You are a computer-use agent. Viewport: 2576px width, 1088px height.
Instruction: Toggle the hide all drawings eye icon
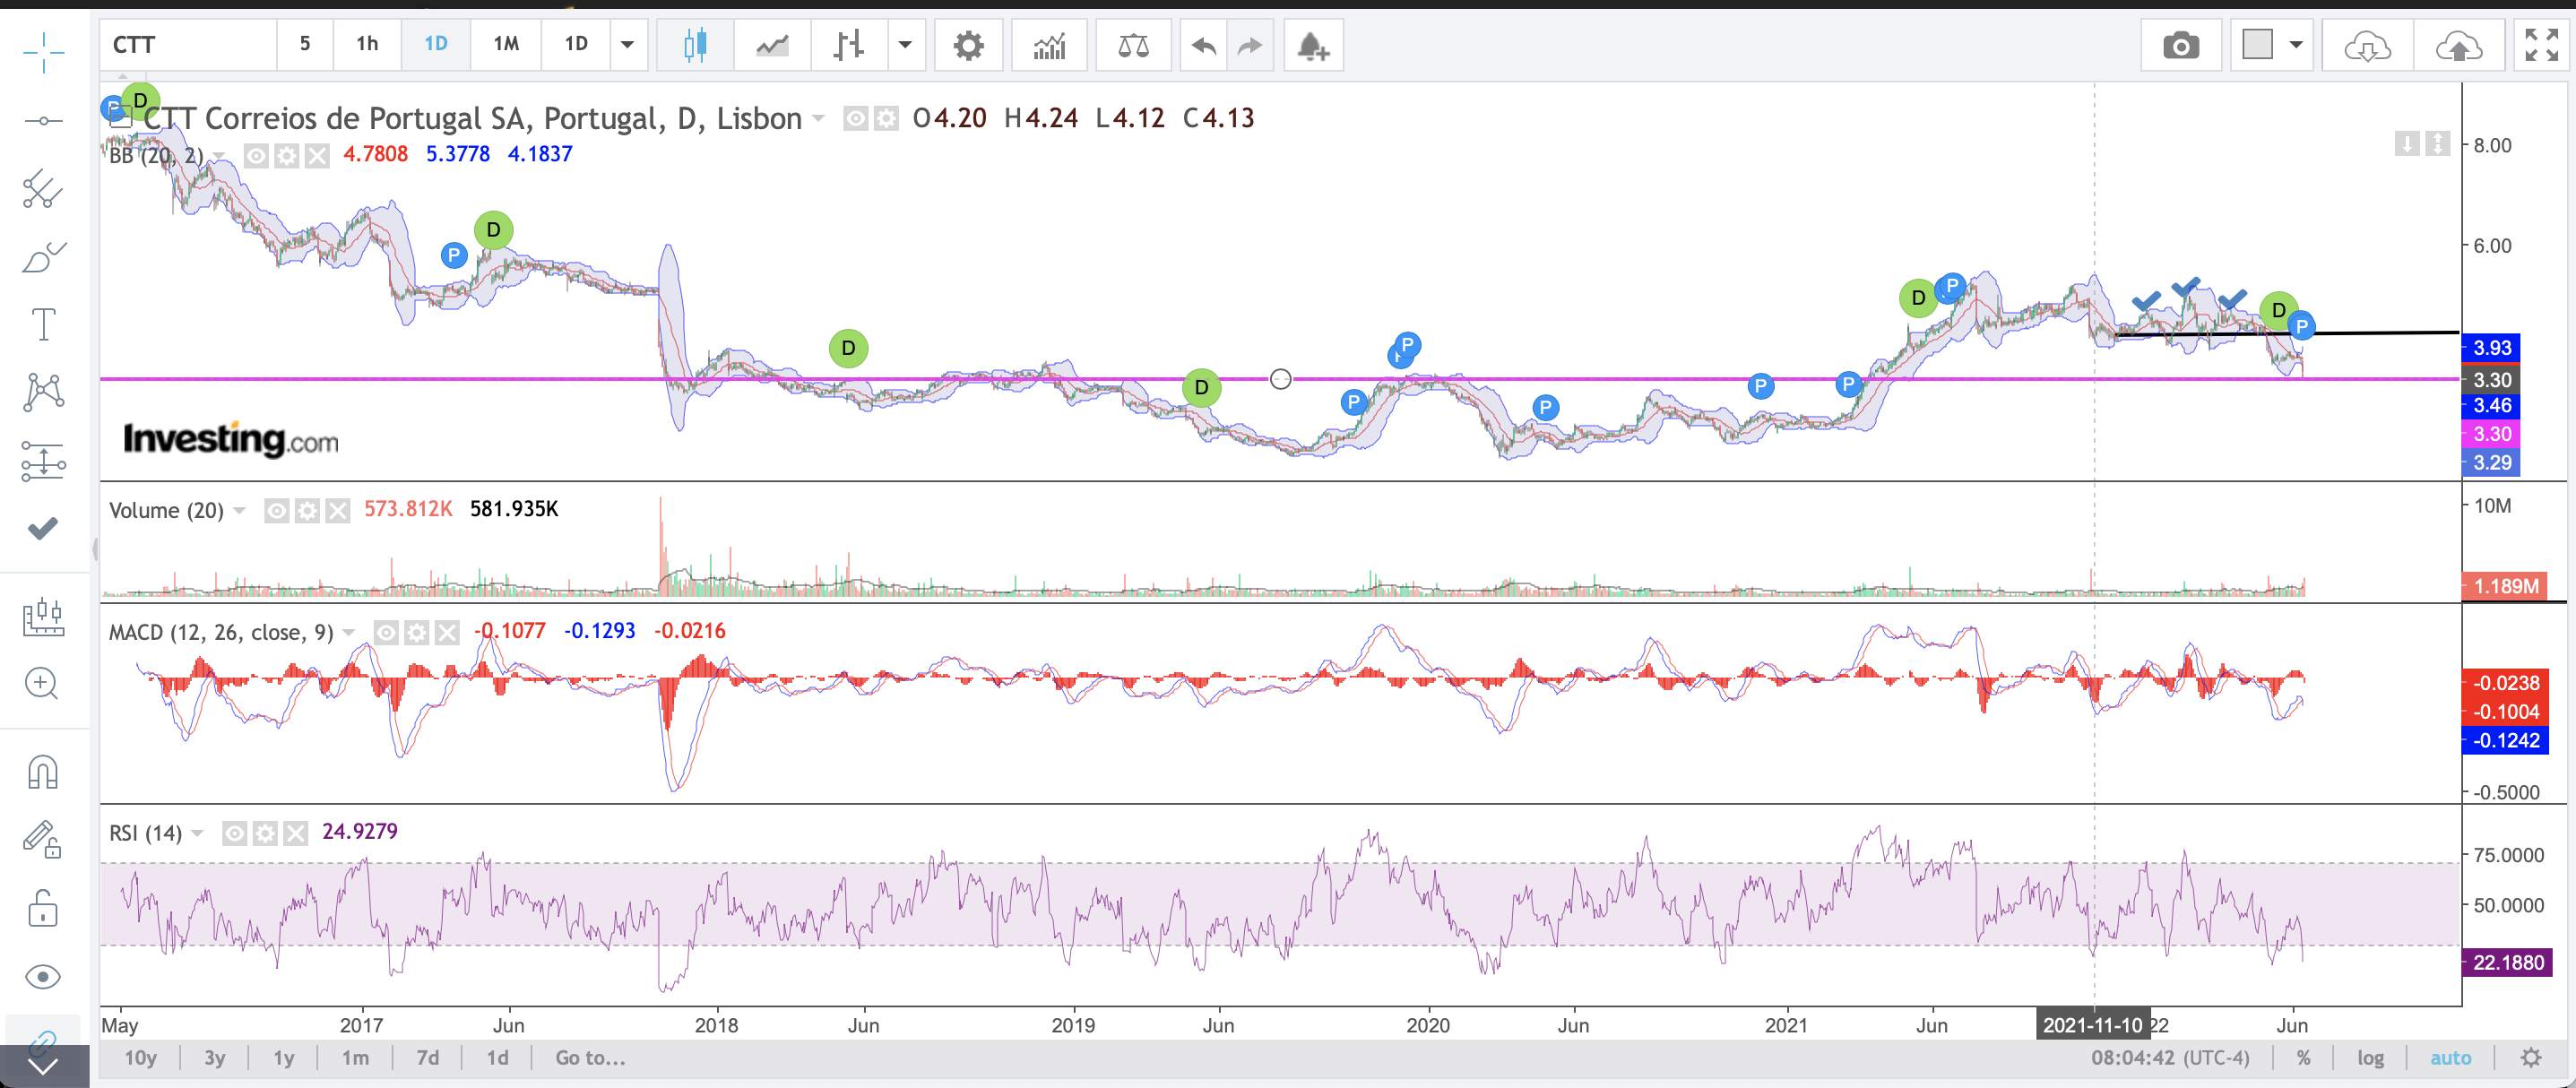click(x=43, y=976)
